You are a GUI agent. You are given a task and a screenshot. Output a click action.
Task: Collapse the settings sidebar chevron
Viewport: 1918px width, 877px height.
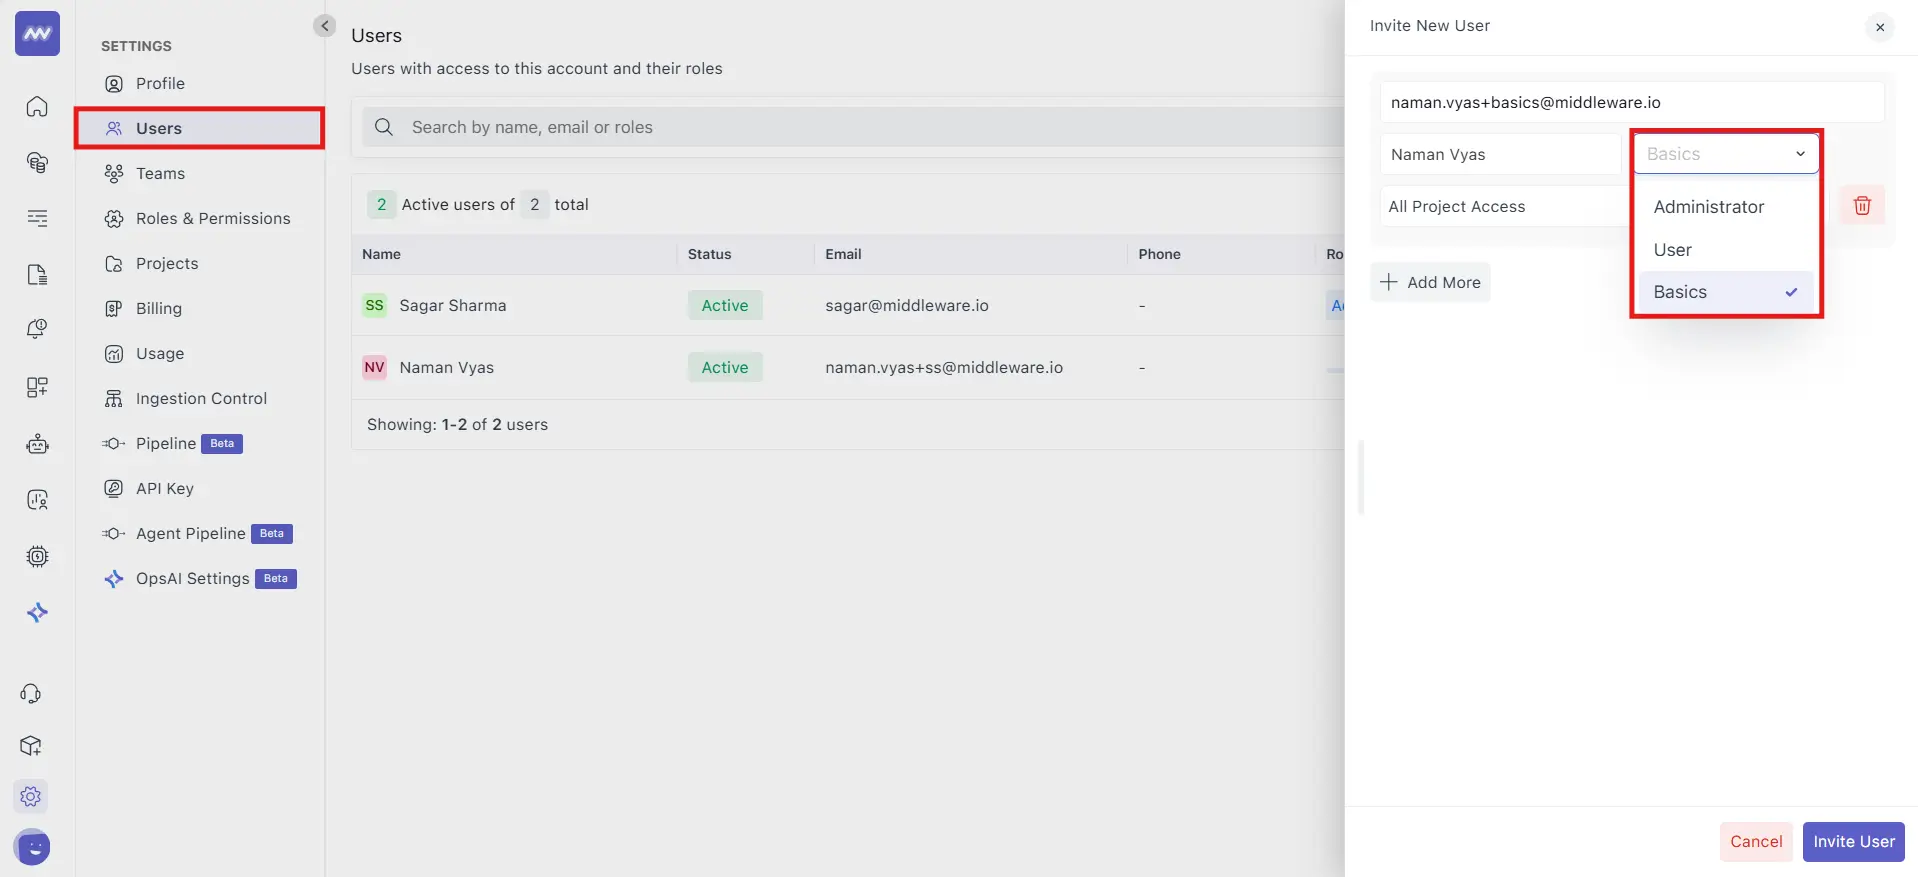coord(324,26)
